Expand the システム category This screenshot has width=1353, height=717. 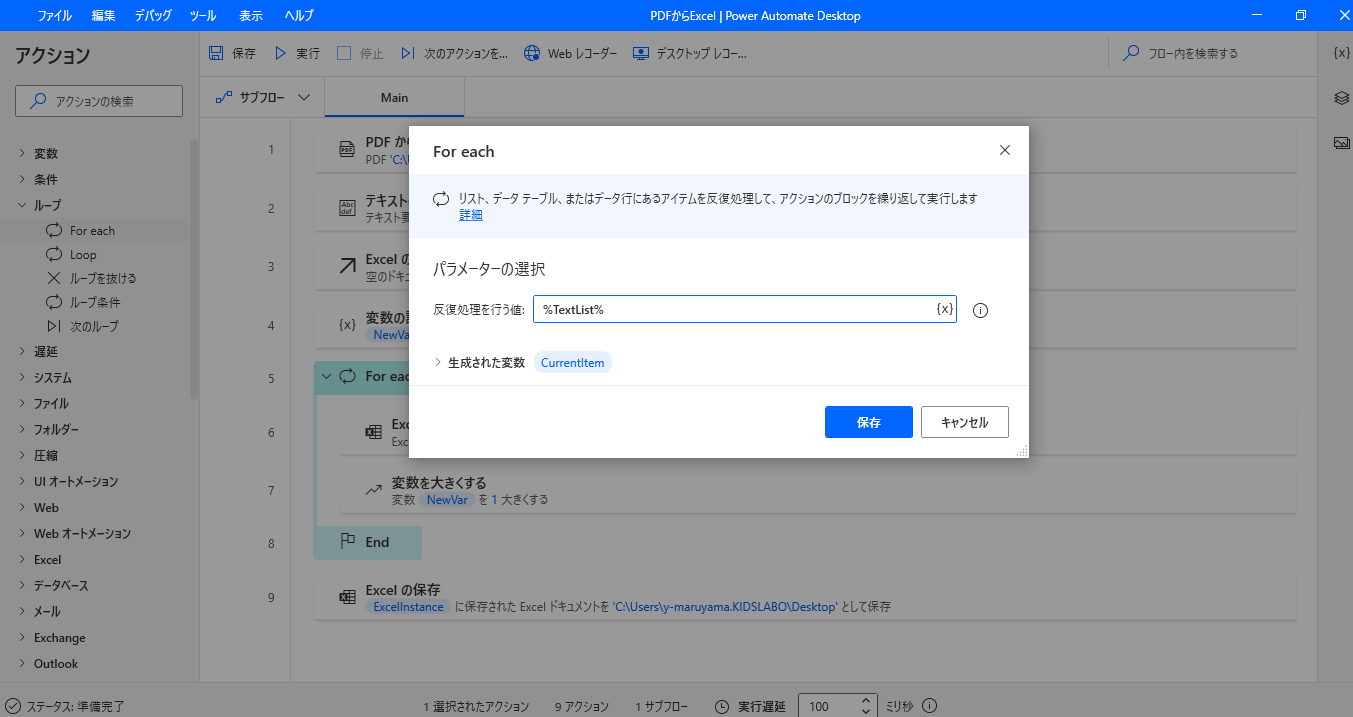point(22,377)
